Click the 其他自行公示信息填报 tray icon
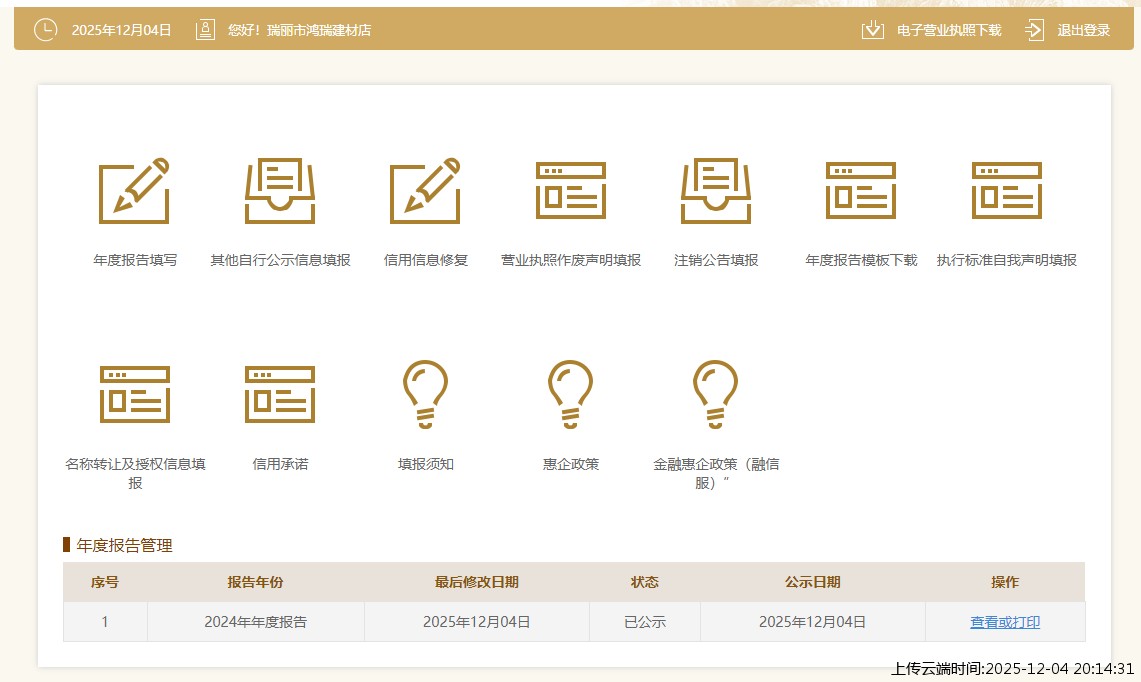This screenshot has height=682, width=1141. pos(280,191)
